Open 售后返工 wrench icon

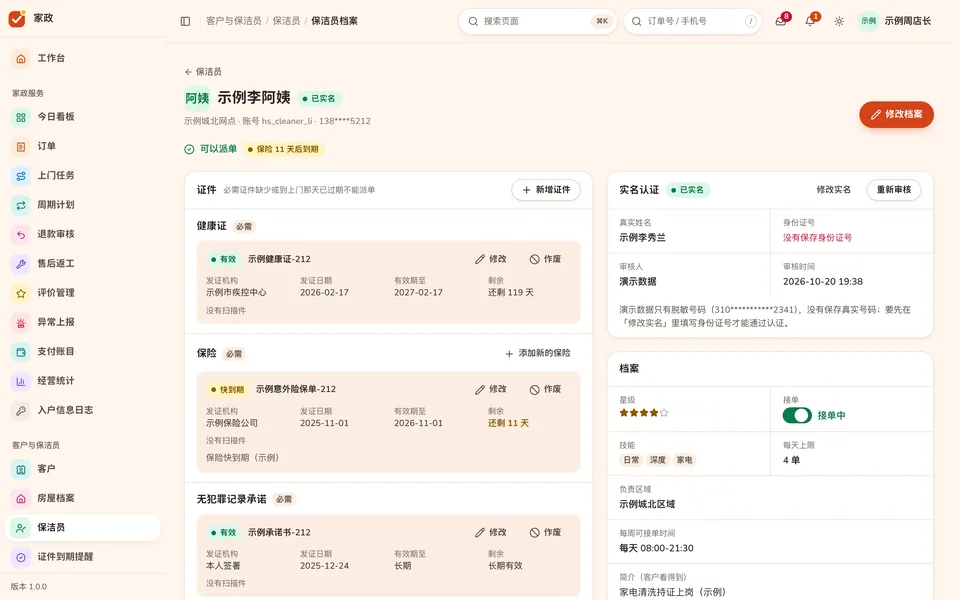point(21,264)
